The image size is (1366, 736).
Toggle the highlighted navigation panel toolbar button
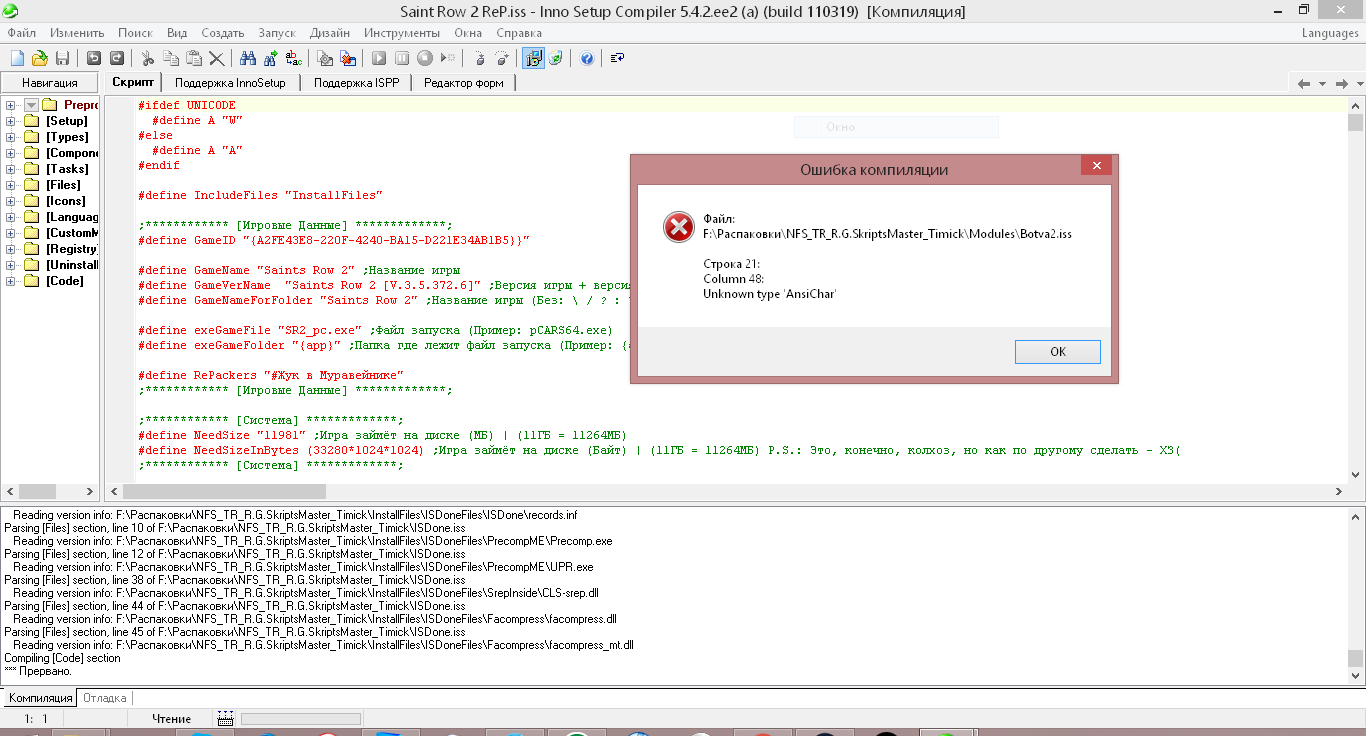533,58
